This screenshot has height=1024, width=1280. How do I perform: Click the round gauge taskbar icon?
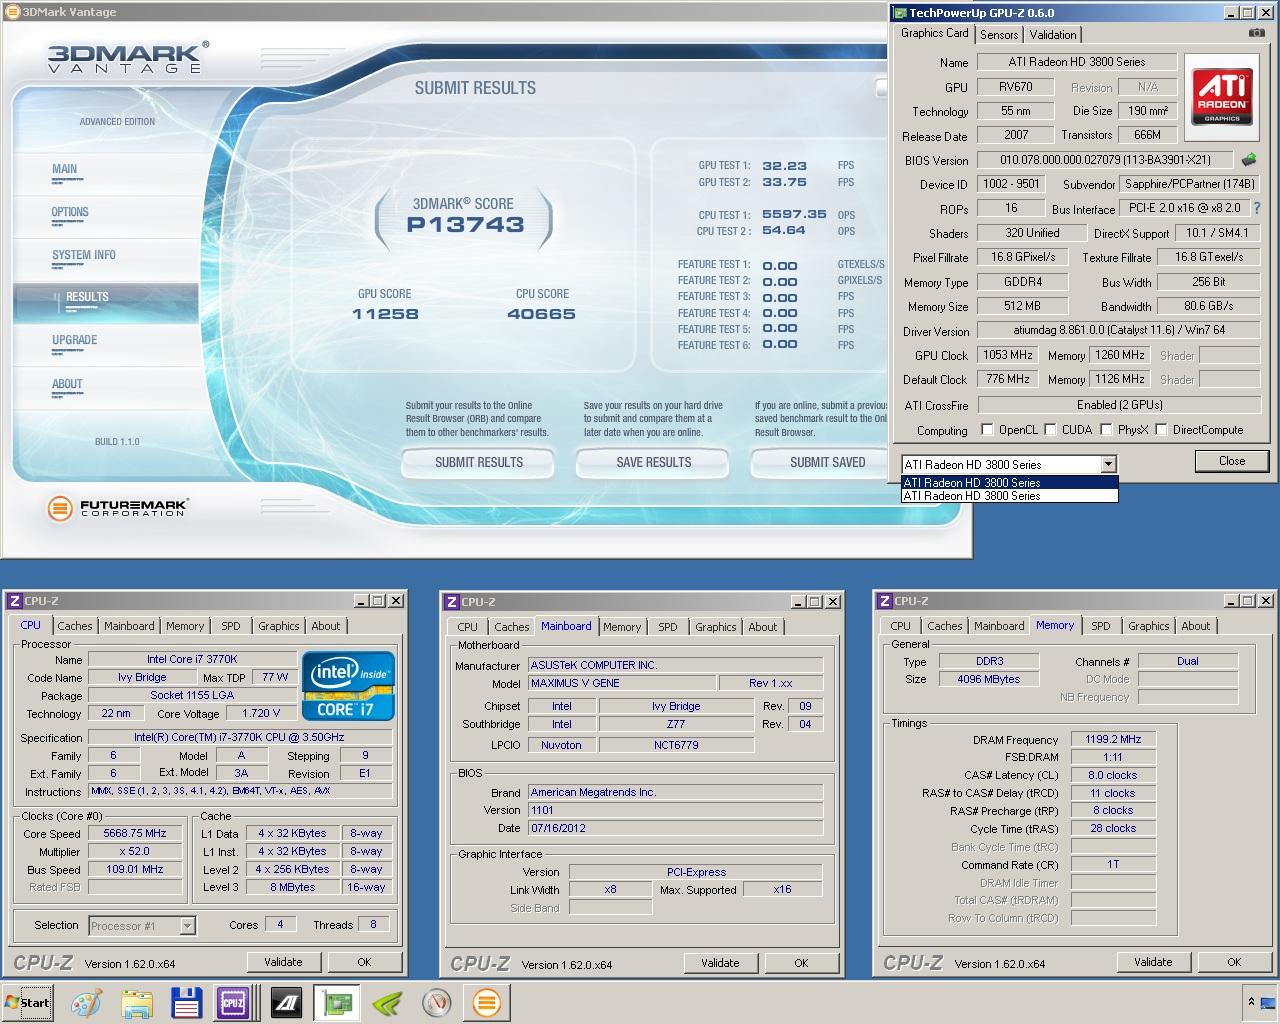pos(437,1003)
